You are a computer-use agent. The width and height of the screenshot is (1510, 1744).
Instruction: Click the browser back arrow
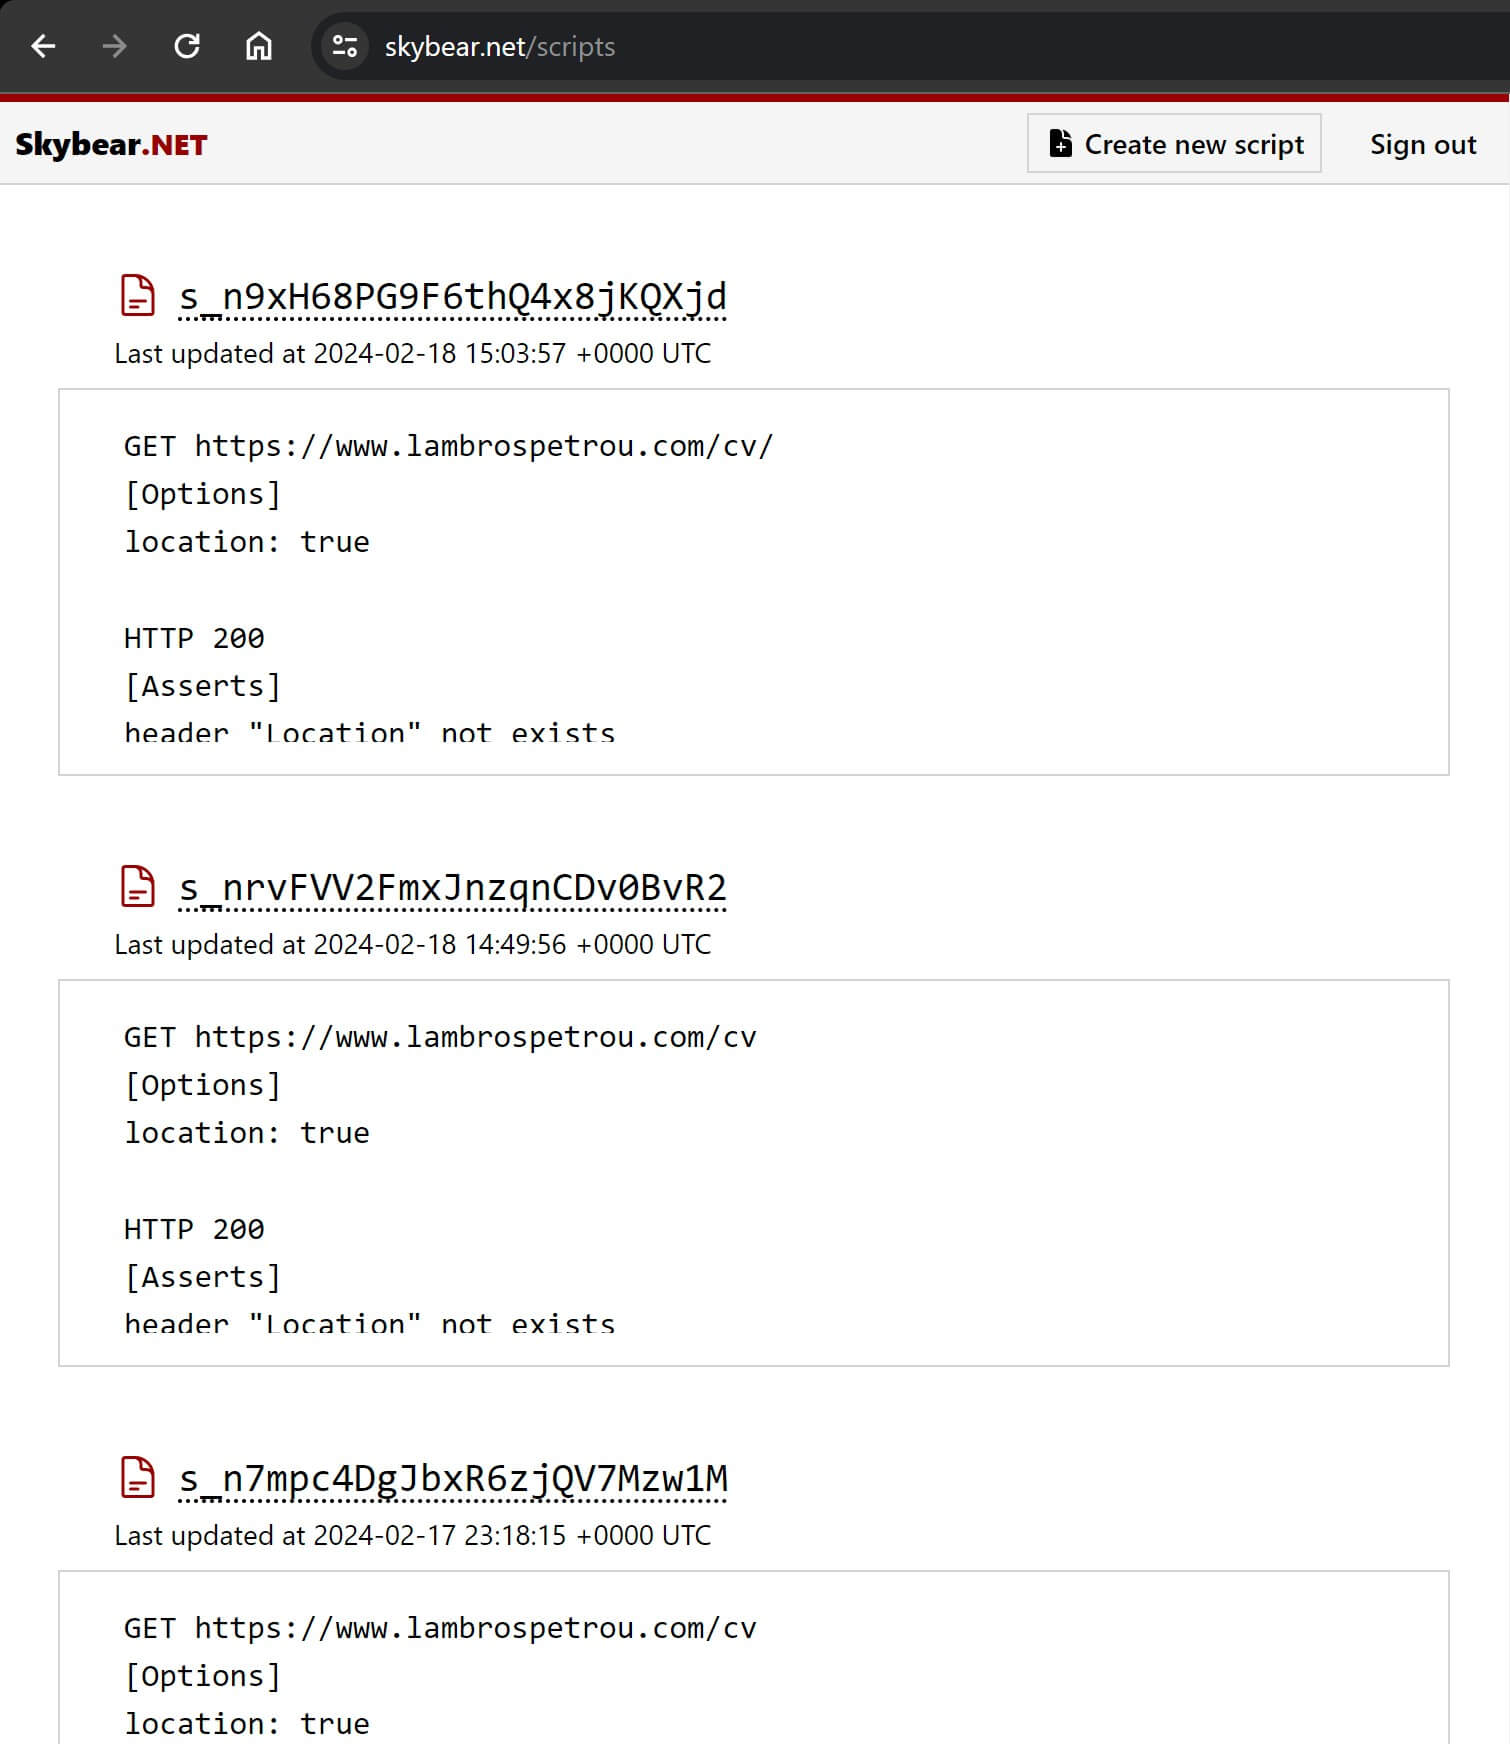click(x=43, y=46)
